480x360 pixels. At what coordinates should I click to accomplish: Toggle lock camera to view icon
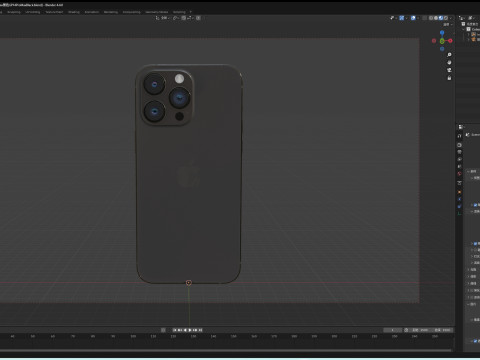tap(449, 78)
